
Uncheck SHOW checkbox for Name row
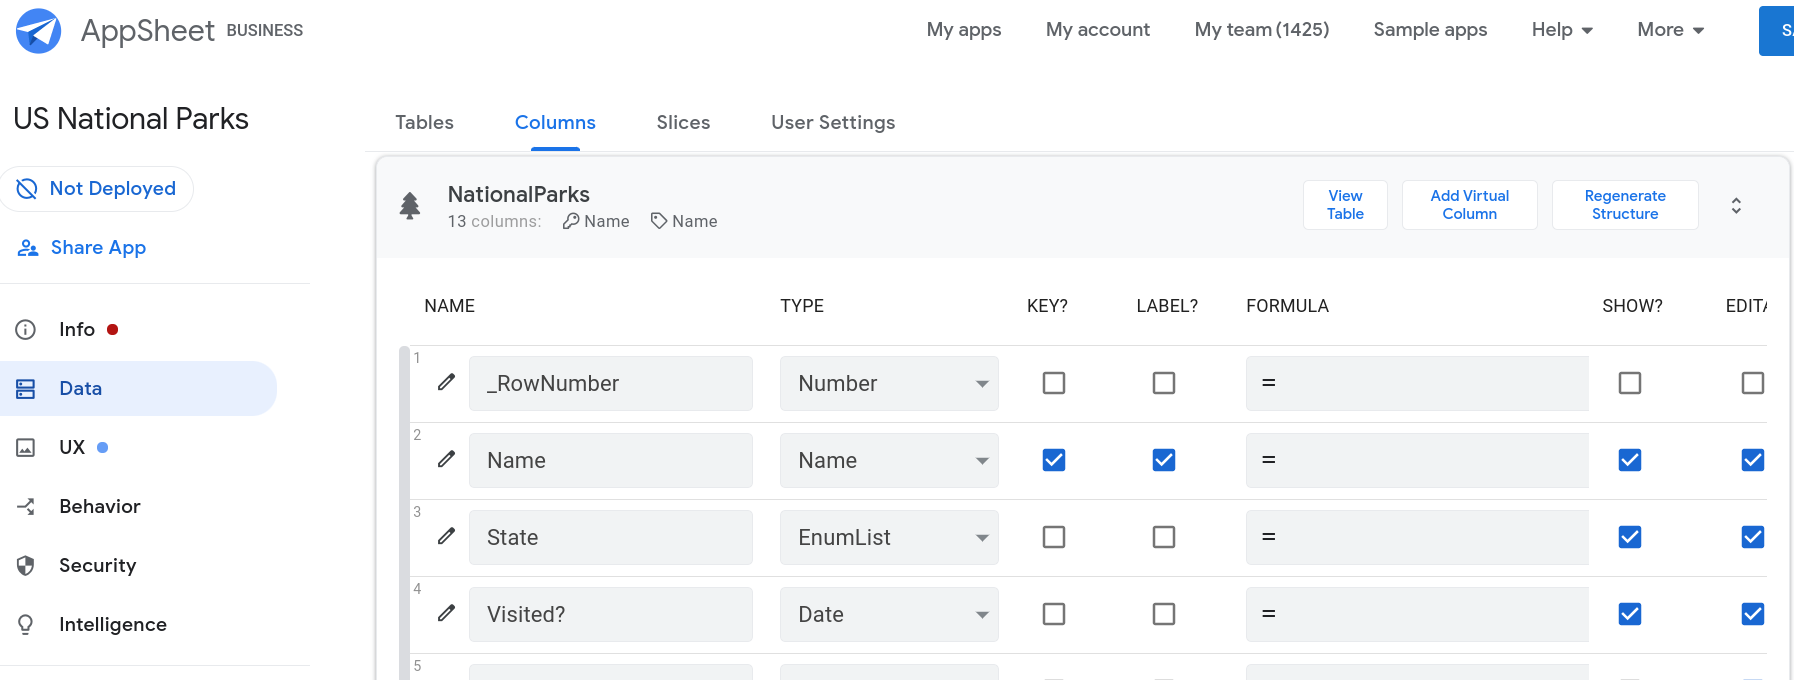click(x=1630, y=460)
